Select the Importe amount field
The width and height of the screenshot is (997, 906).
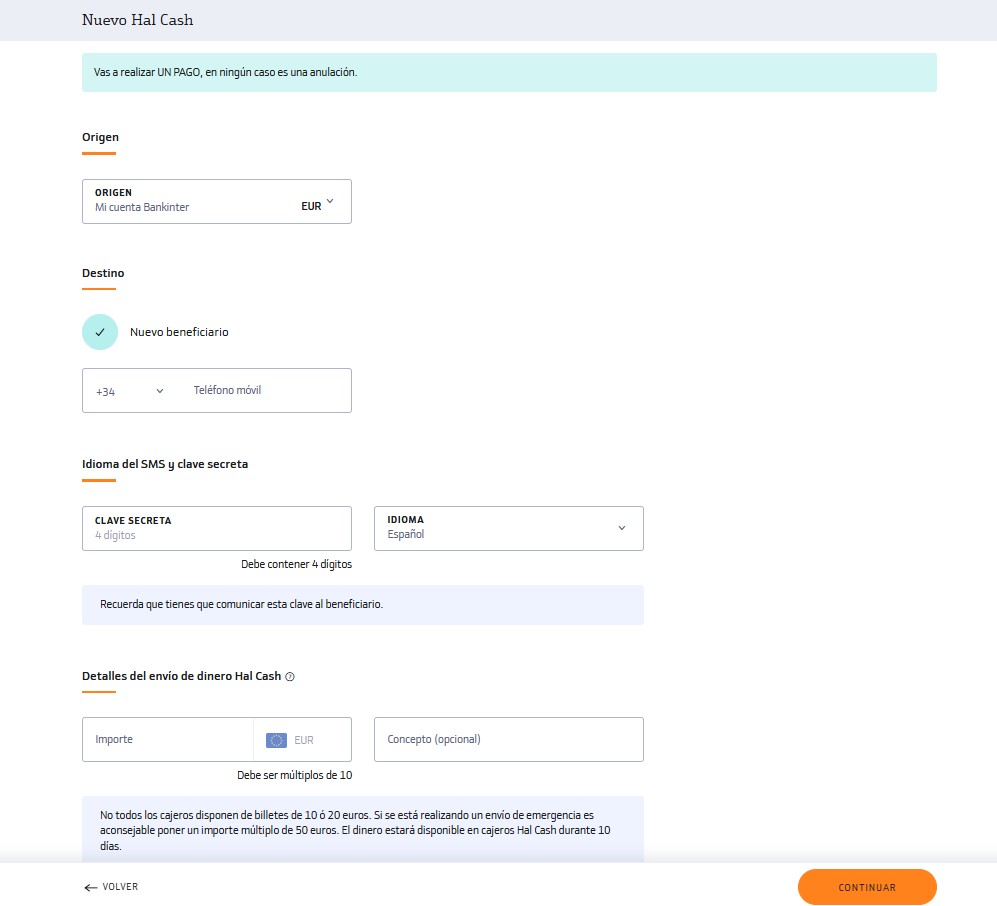[168, 739]
